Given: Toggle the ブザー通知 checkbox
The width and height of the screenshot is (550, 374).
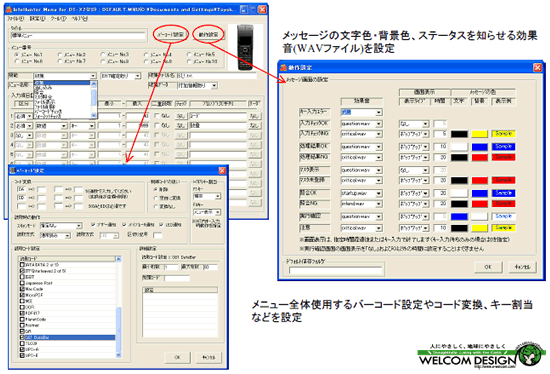Looking at the screenshot, I should [x=93, y=225].
